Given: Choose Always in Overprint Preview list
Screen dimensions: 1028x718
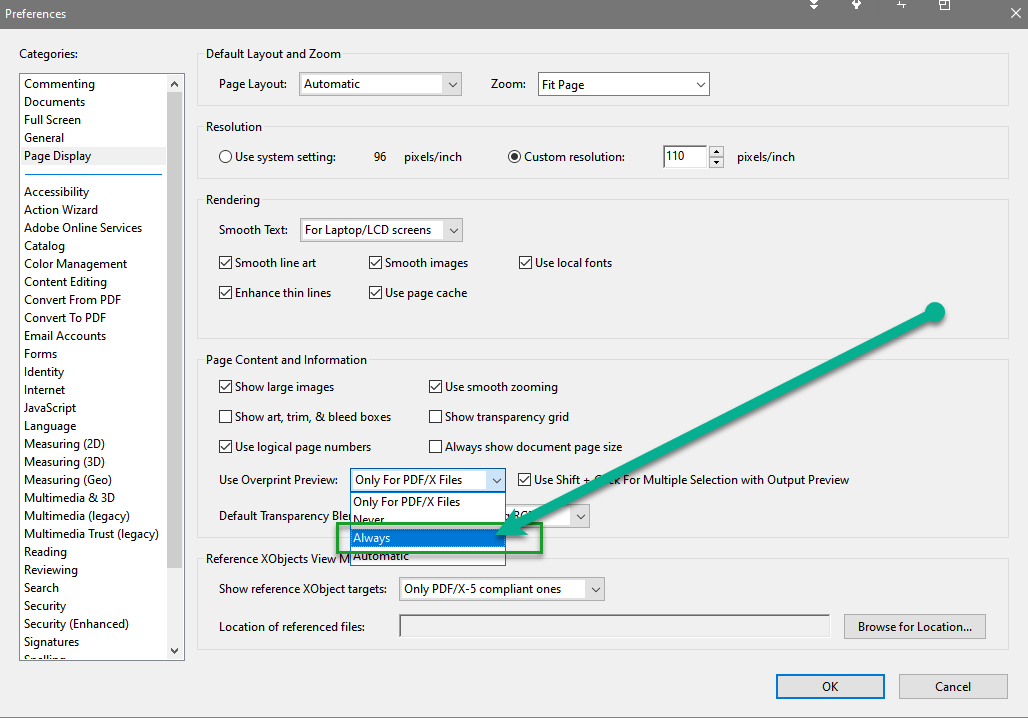Looking at the screenshot, I should 427,538.
